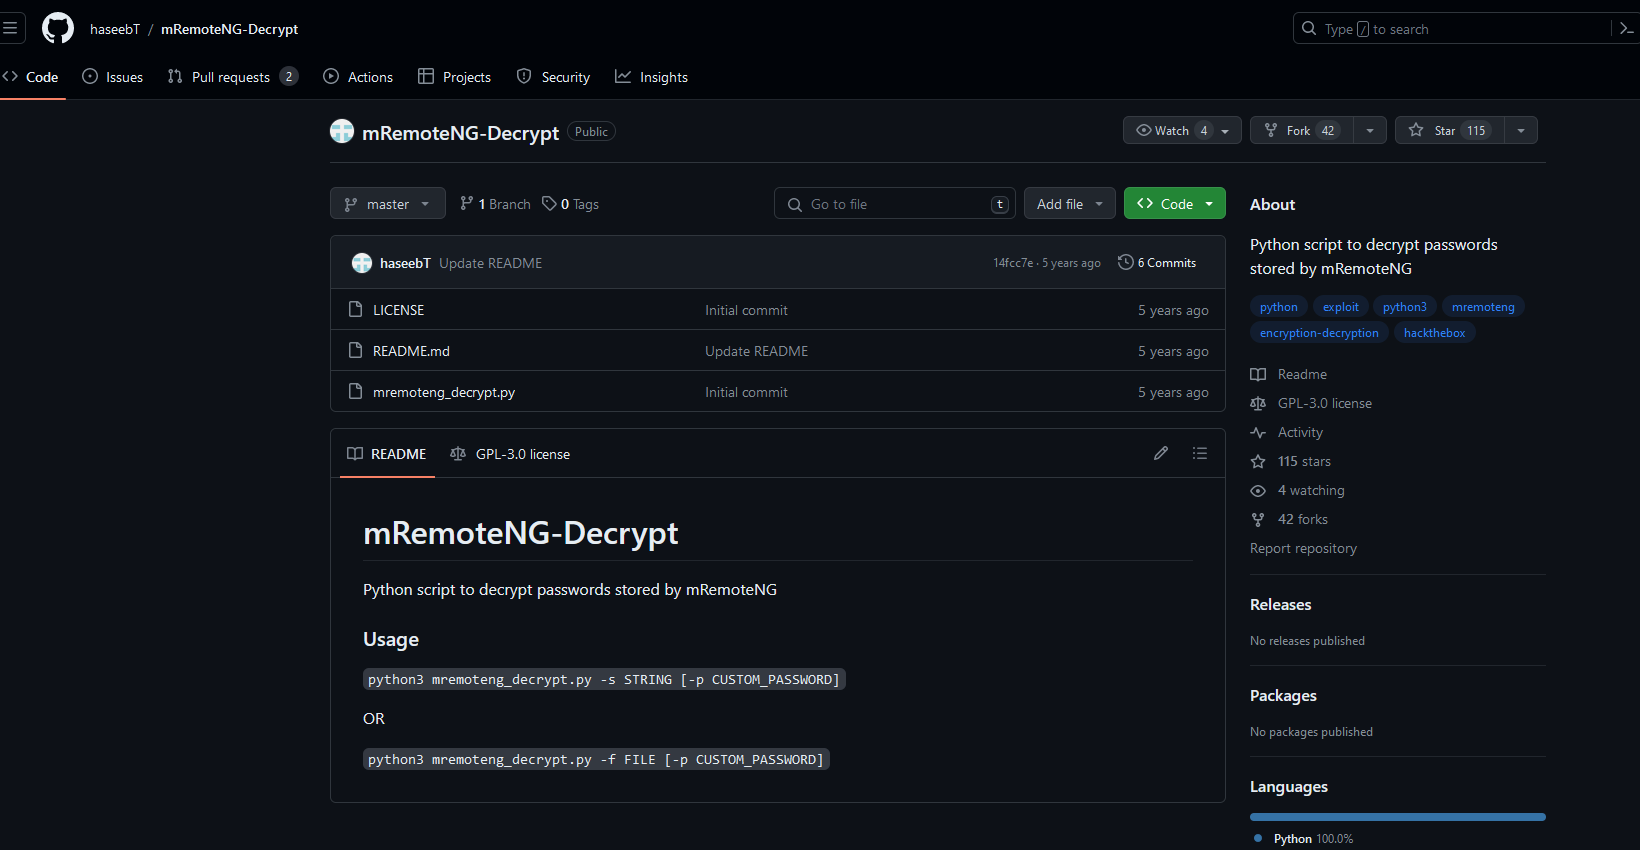Open the Add file dropdown
The height and width of the screenshot is (850, 1640).
pyautogui.click(x=1070, y=203)
